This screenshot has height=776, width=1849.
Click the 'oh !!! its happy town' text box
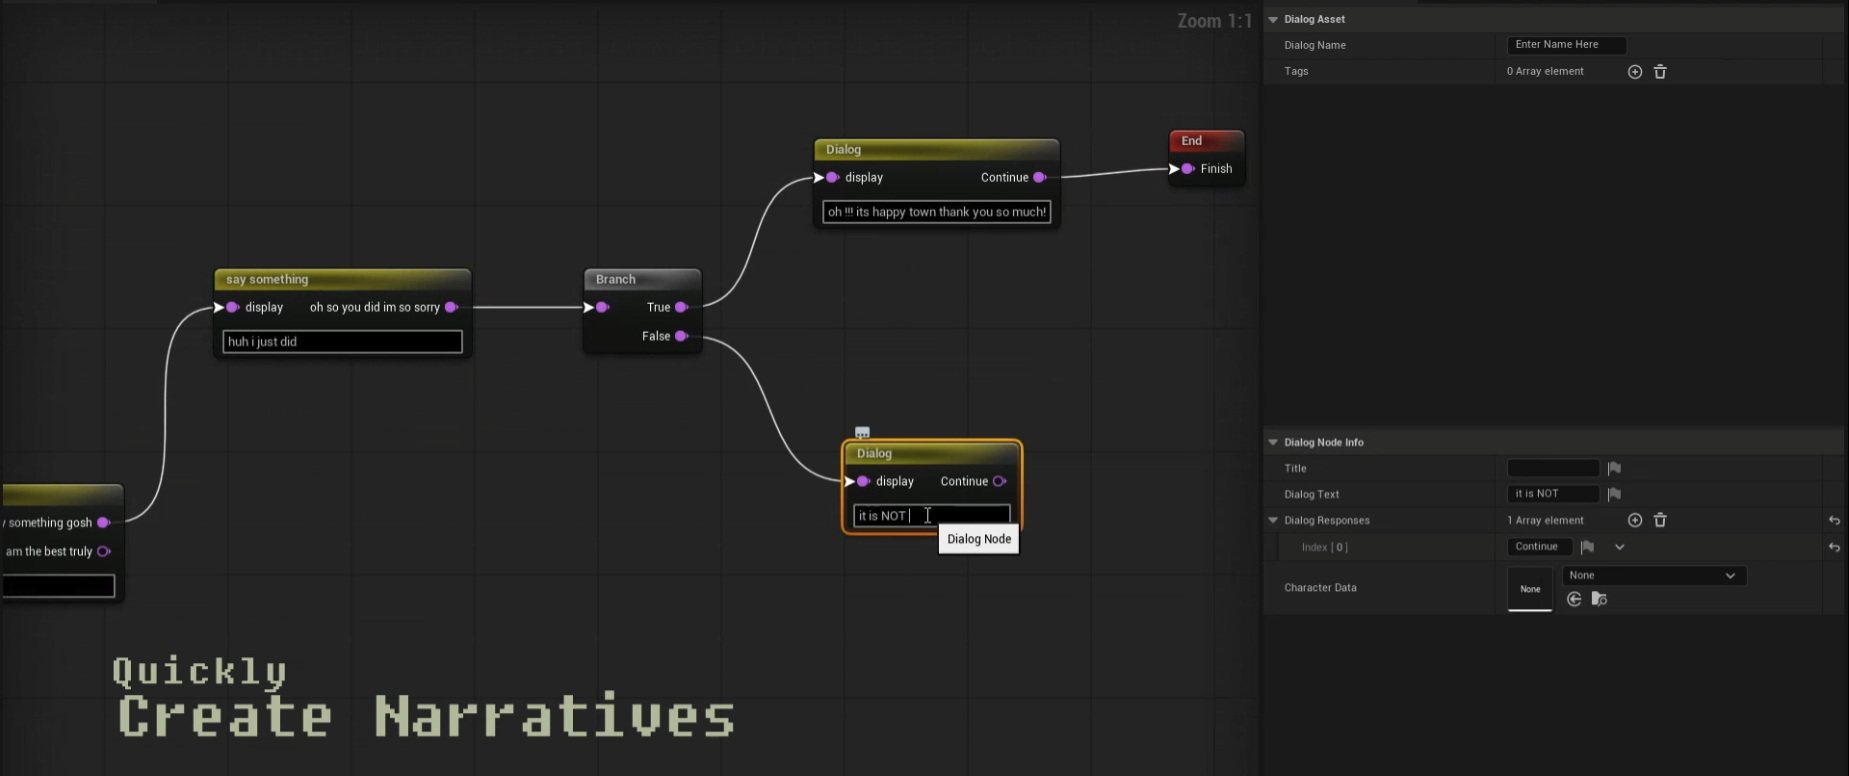click(x=937, y=212)
